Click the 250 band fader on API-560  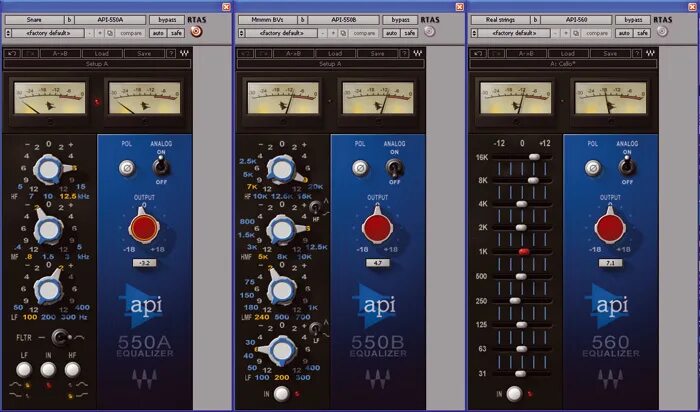point(515,300)
